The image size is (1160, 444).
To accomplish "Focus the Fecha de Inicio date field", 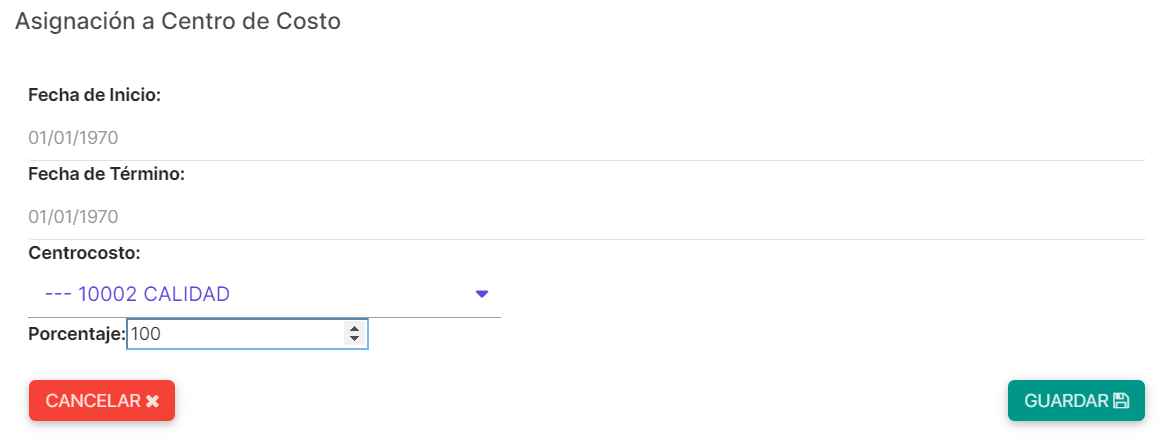I will point(586,138).
